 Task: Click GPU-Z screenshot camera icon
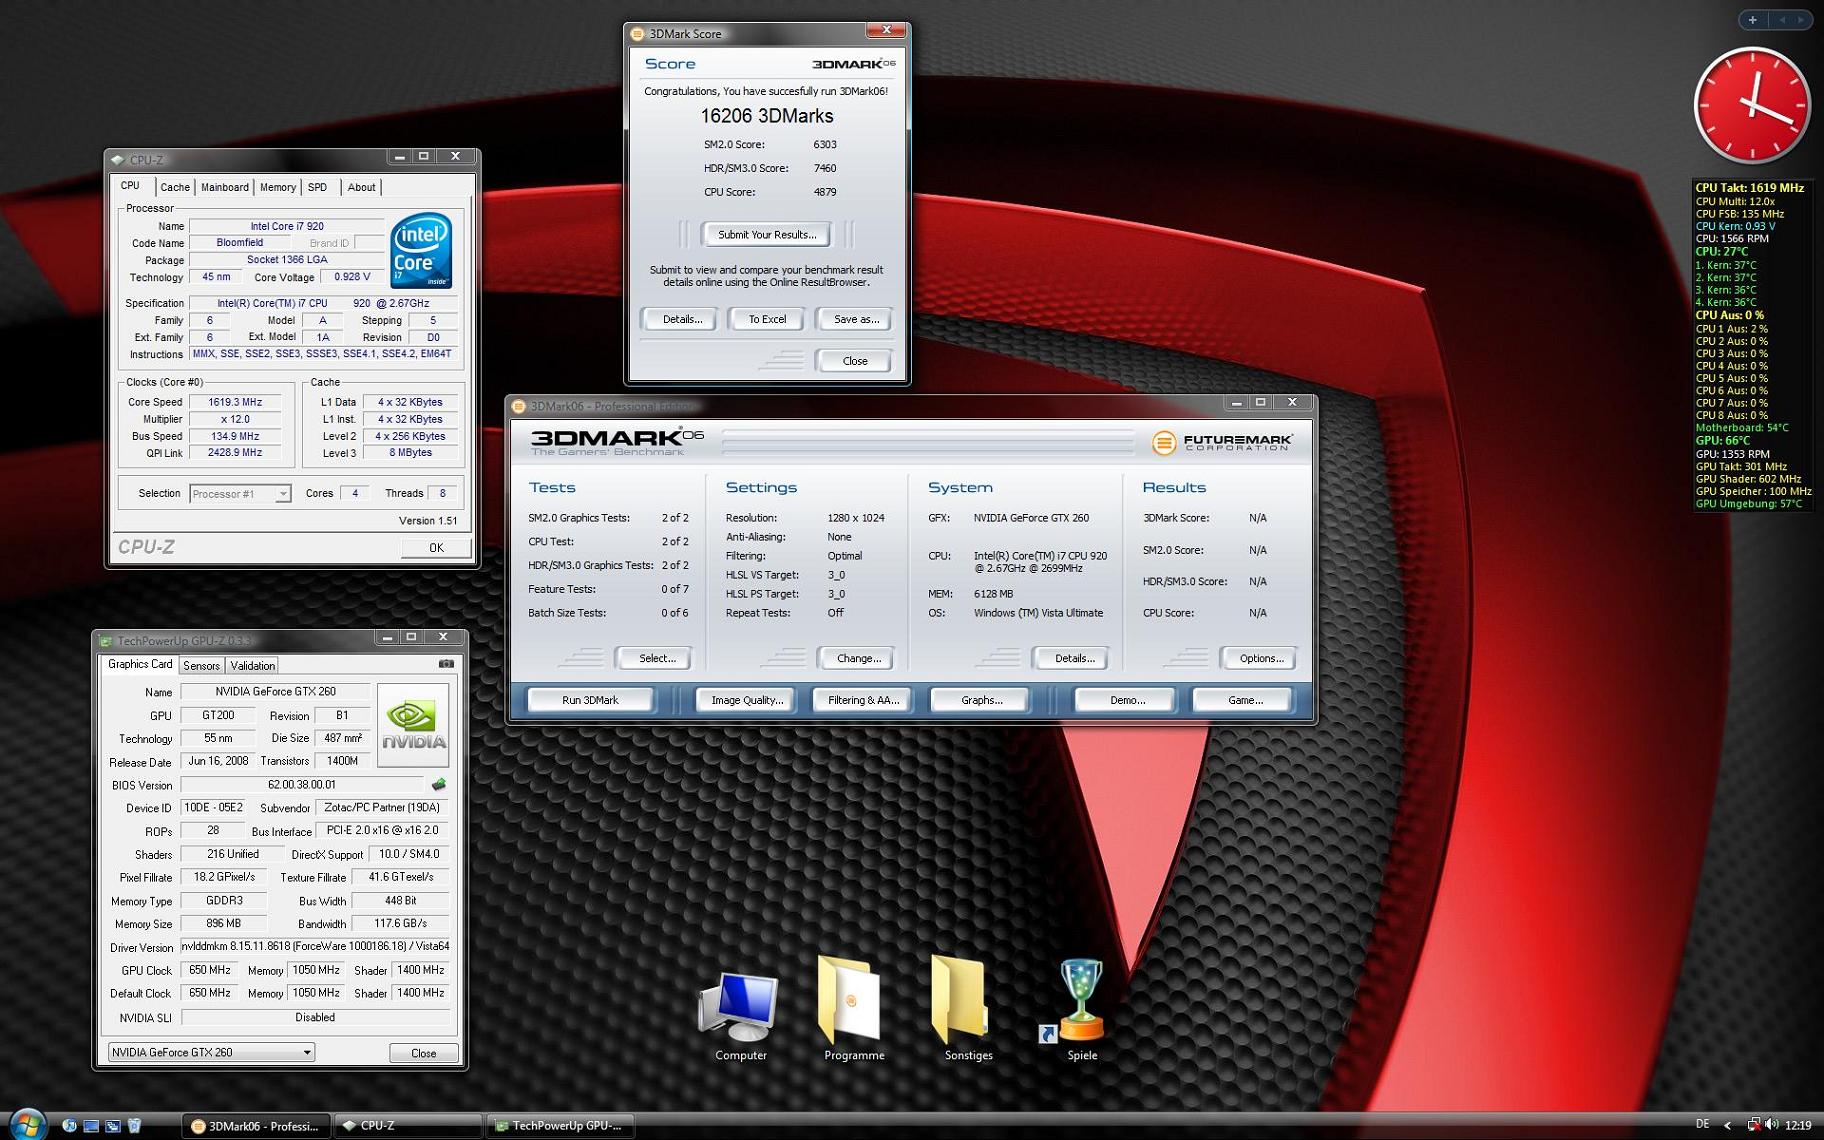tap(446, 664)
